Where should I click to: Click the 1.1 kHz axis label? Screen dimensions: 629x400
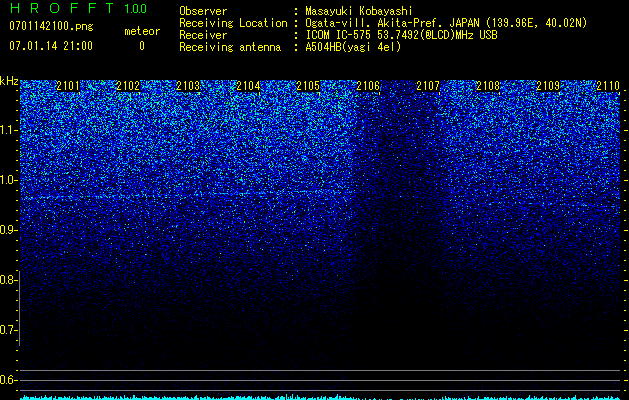[8, 130]
